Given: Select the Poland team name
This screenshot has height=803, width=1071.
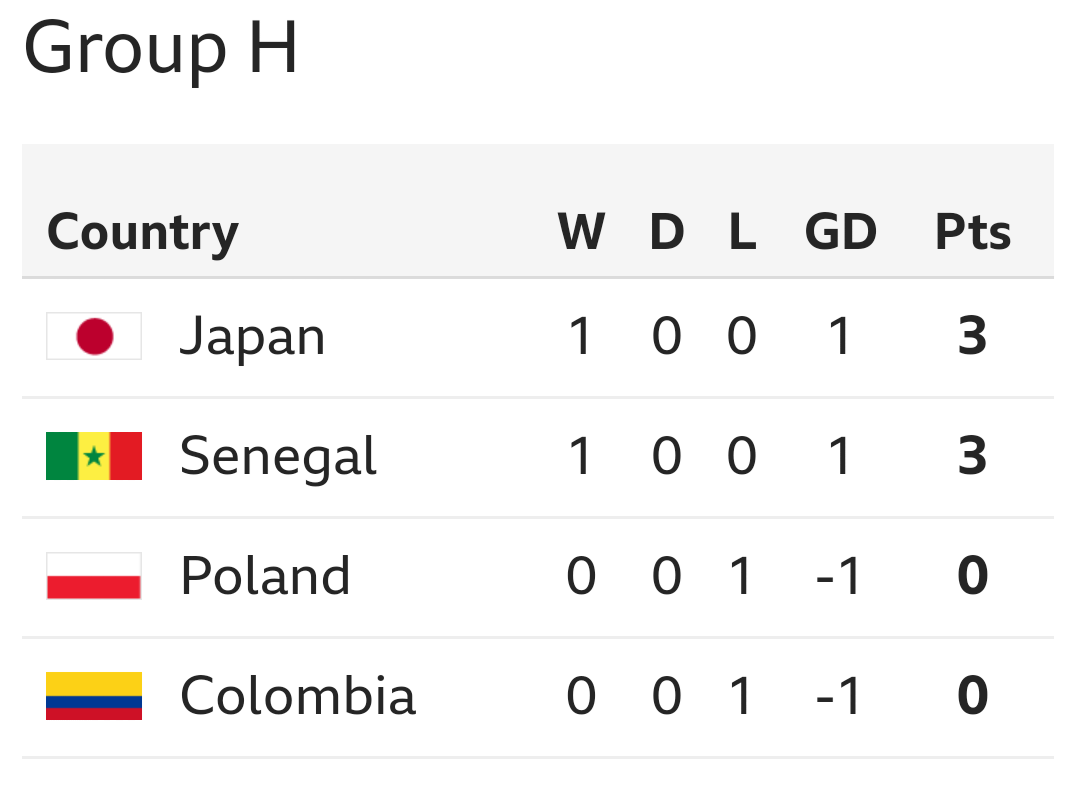Looking at the screenshot, I should (265, 577).
